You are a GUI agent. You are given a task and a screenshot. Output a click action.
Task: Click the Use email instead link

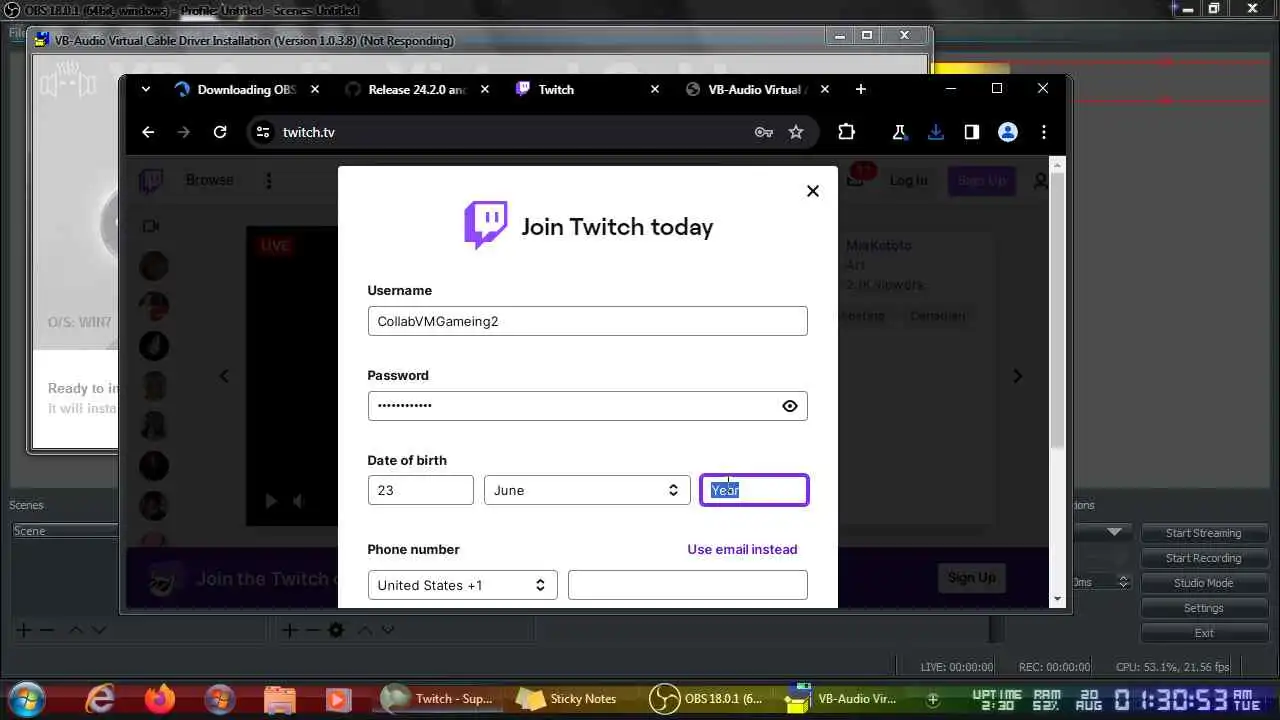(742, 549)
